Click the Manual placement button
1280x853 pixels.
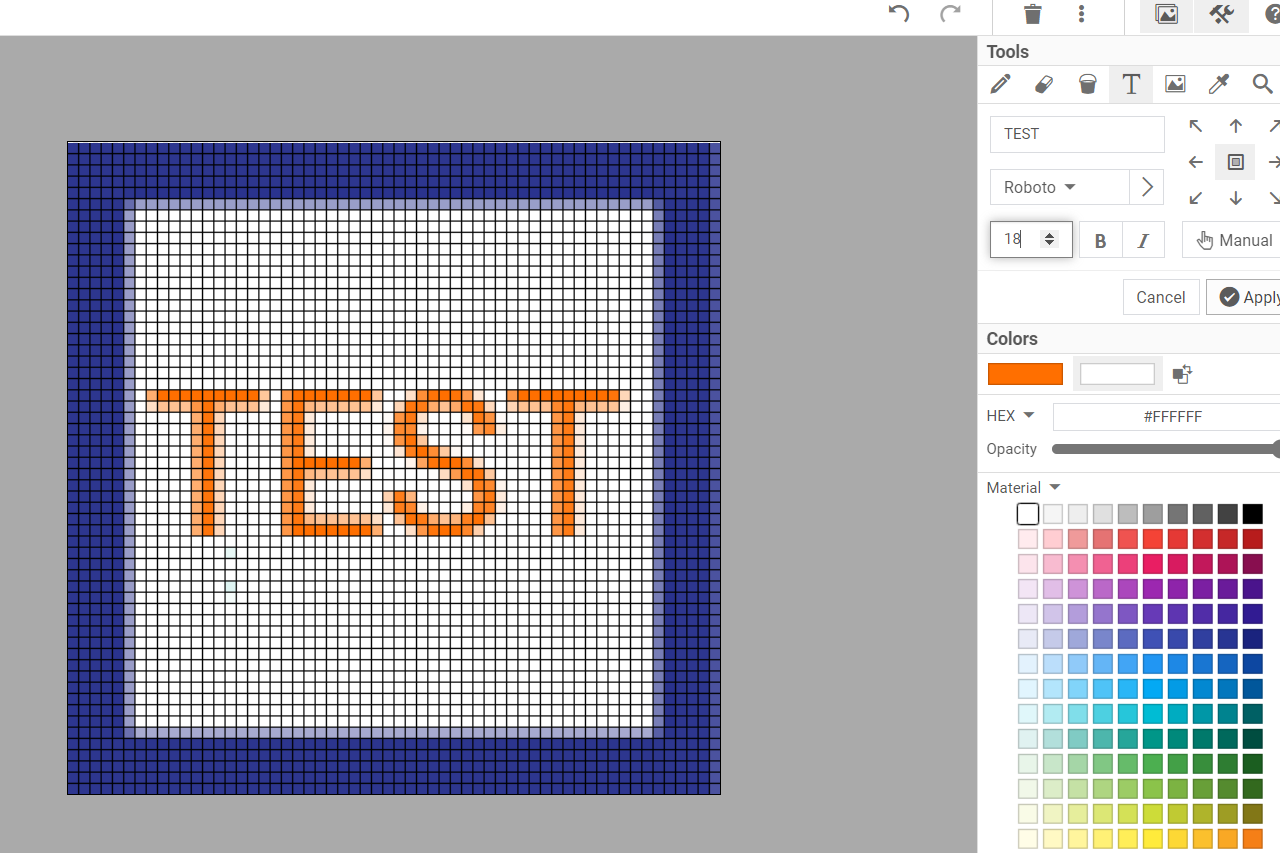pos(1235,240)
